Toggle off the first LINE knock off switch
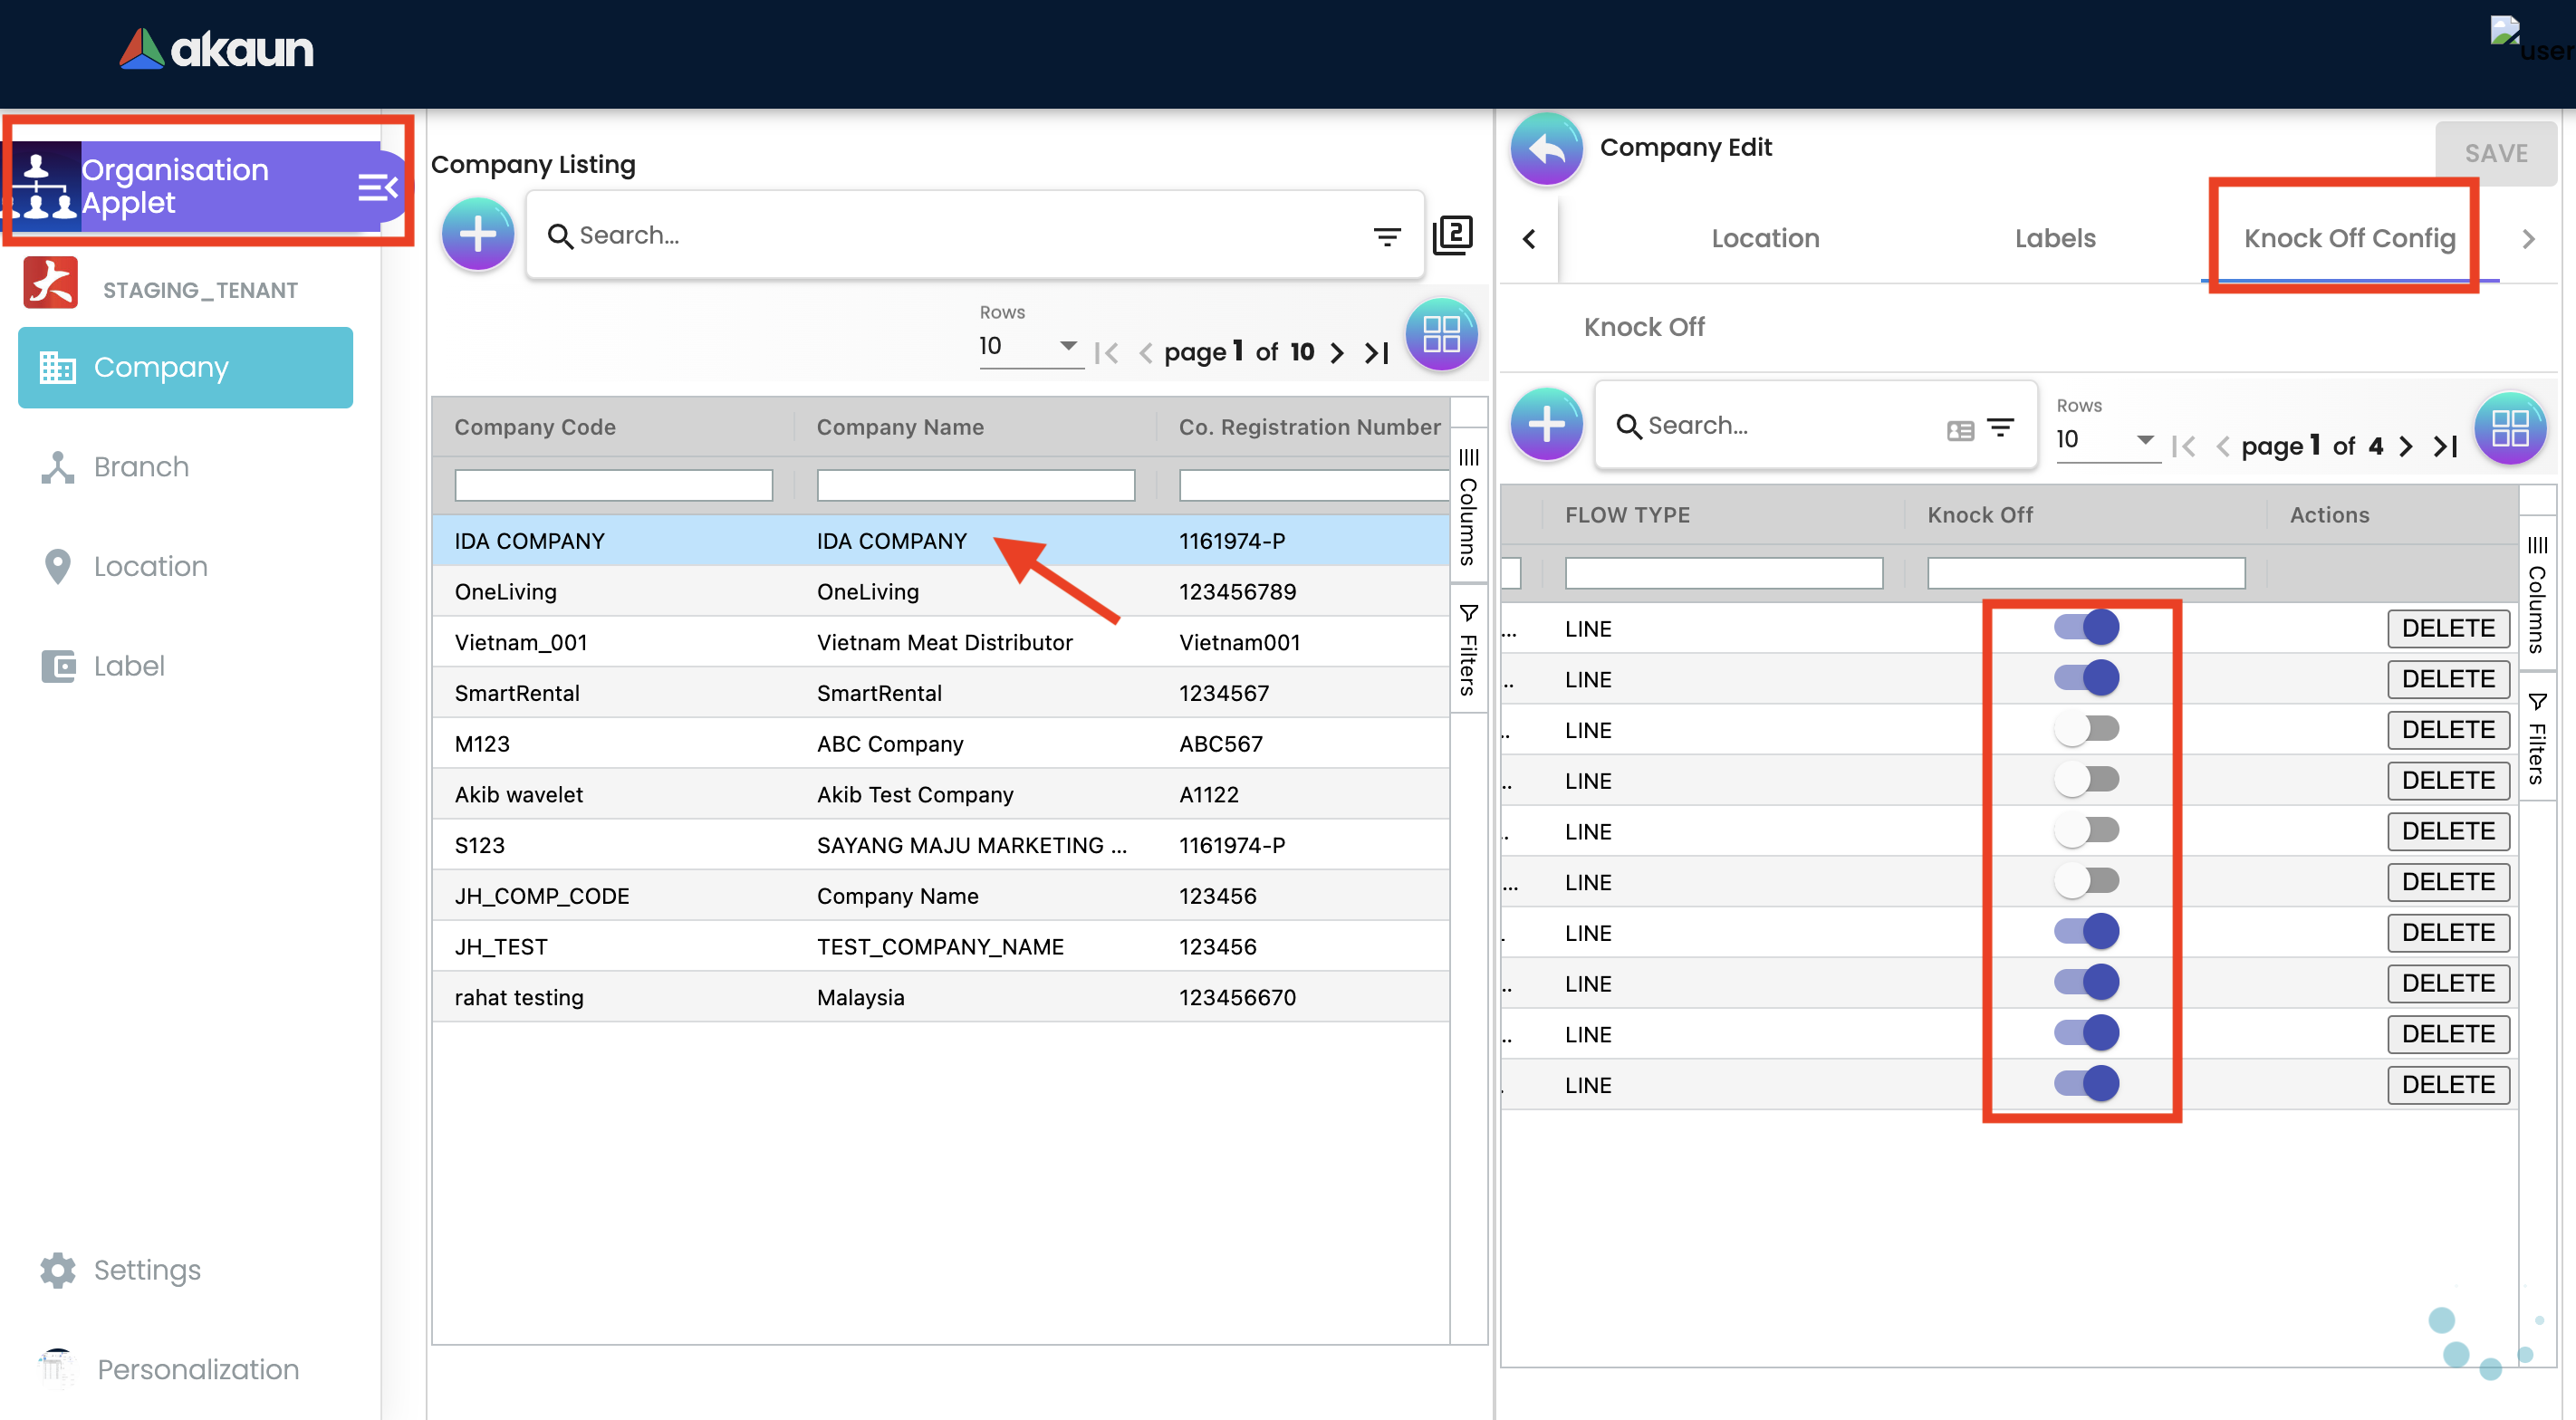2576x1420 pixels. (2086, 628)
